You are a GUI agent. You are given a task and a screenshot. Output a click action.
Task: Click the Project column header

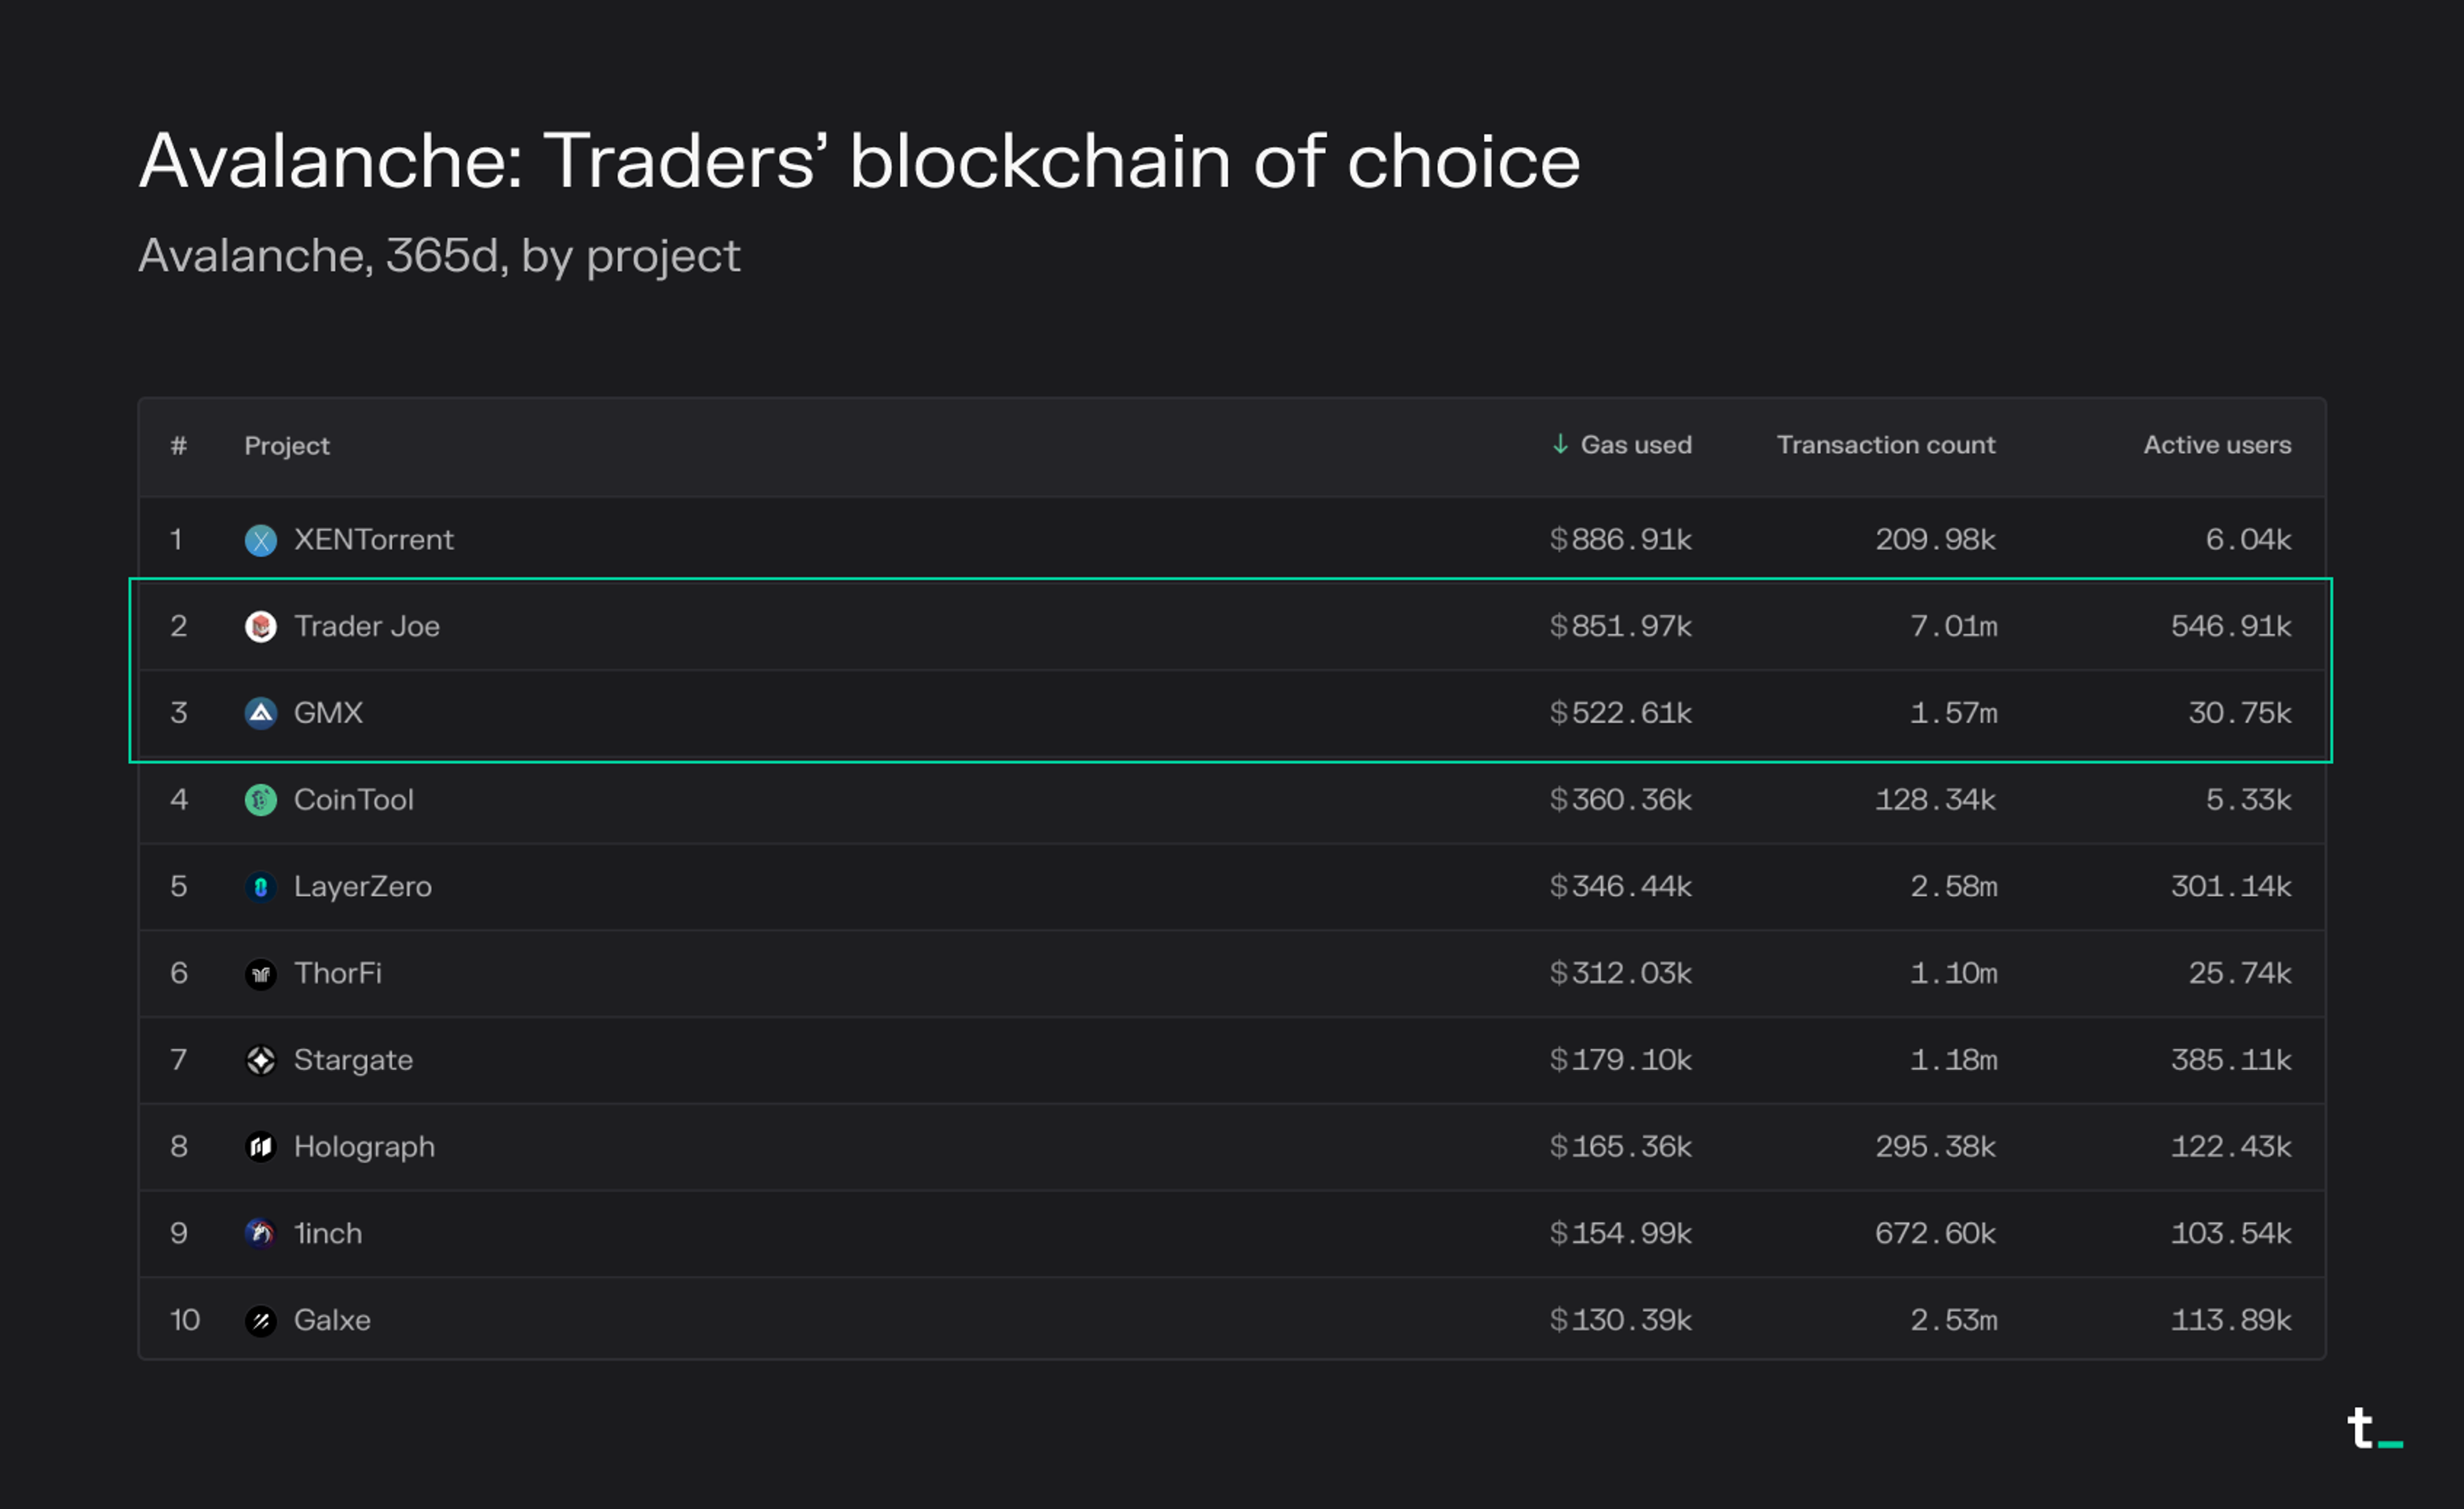[x=287, y=446]
